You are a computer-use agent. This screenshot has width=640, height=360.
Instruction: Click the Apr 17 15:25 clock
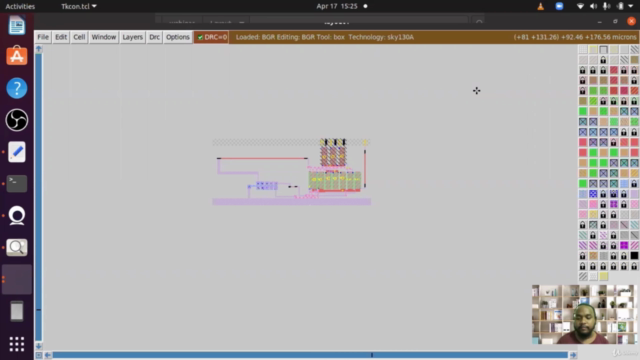[337, 6]
